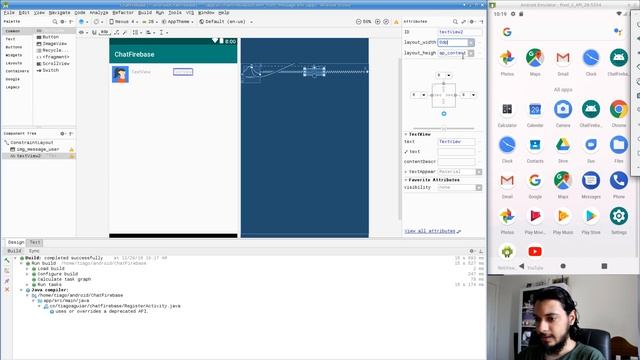Collapse the TextView attributes section
The image size is (640, 360).
[x=406, y=134]
